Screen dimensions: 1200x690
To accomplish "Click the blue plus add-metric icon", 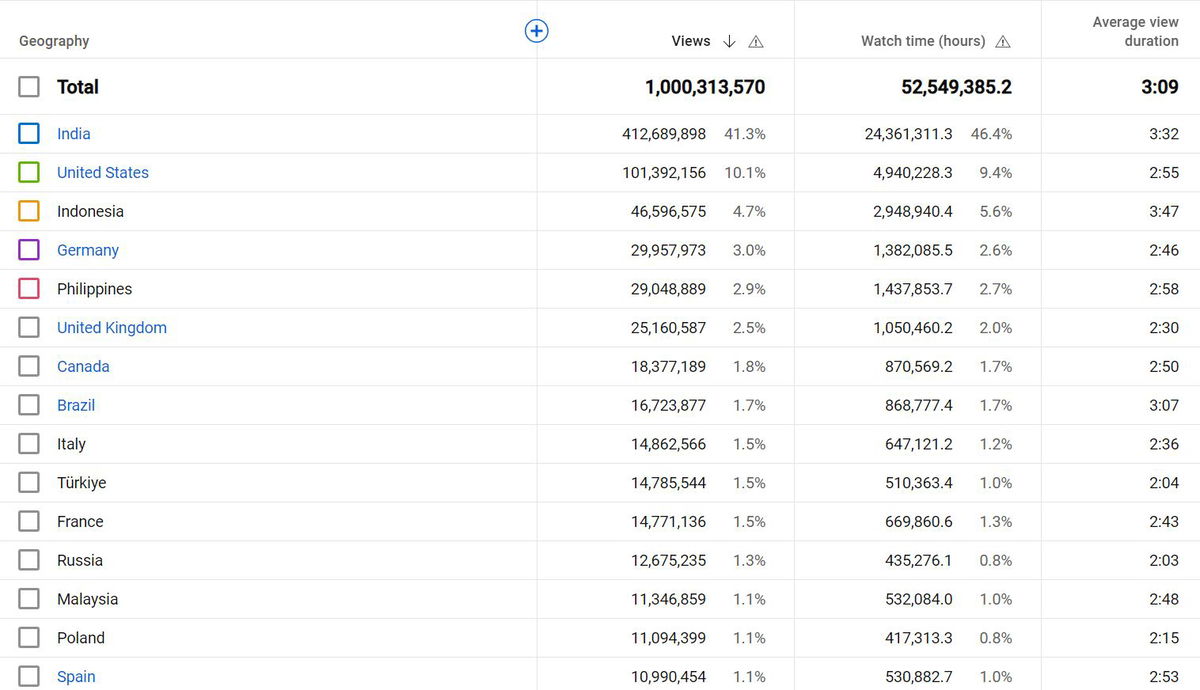I will click(537, 31).
